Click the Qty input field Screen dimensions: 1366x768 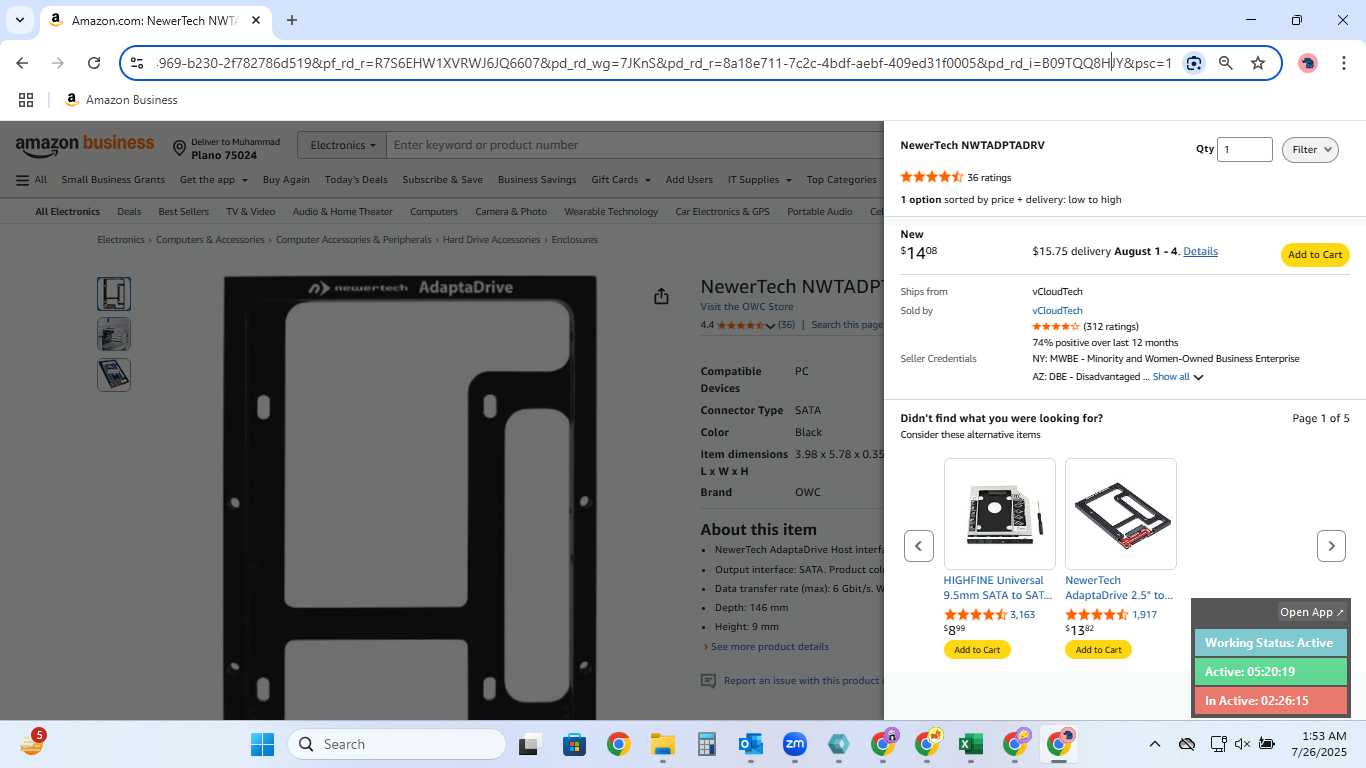click(x=1244, y=149)
